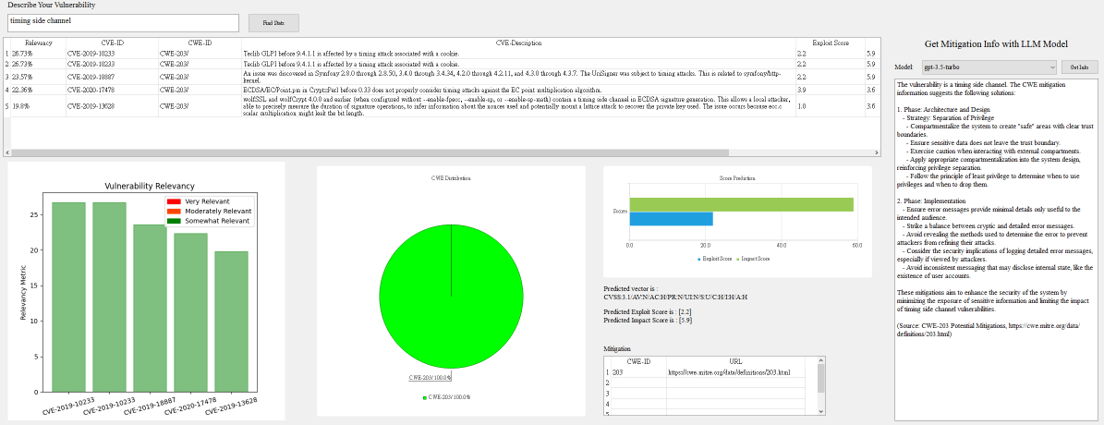
Task: Click the blue Exploit Score bar
Action: pos(671,219)
